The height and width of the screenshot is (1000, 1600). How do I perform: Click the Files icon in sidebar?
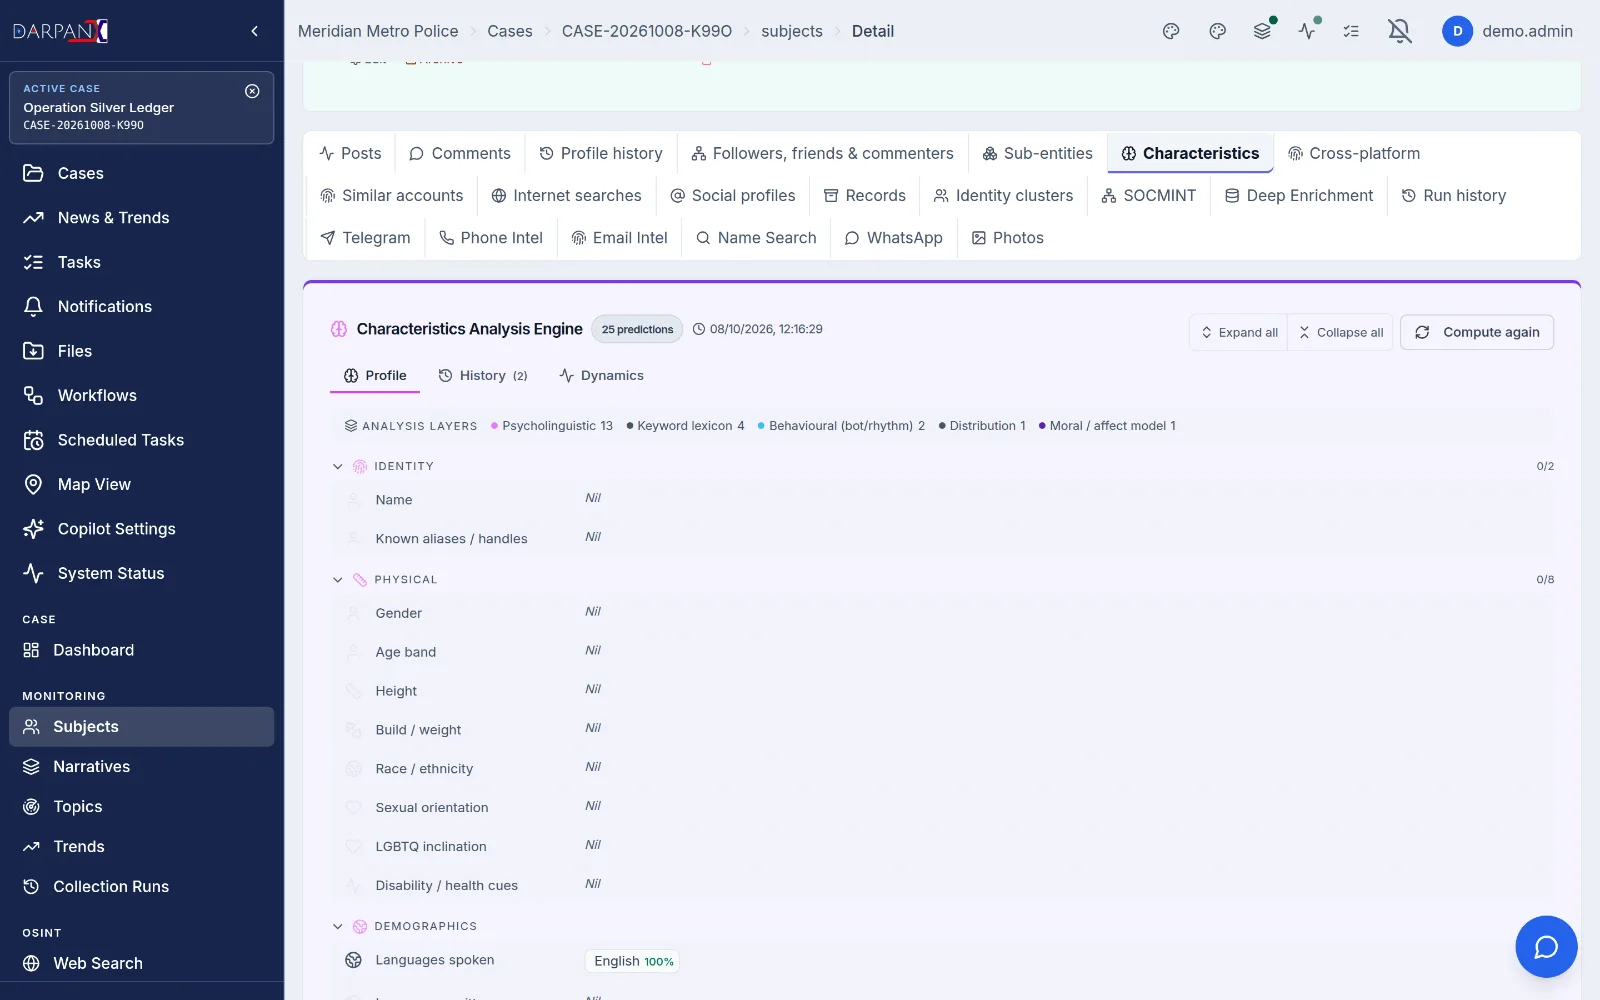coord(33,351)
